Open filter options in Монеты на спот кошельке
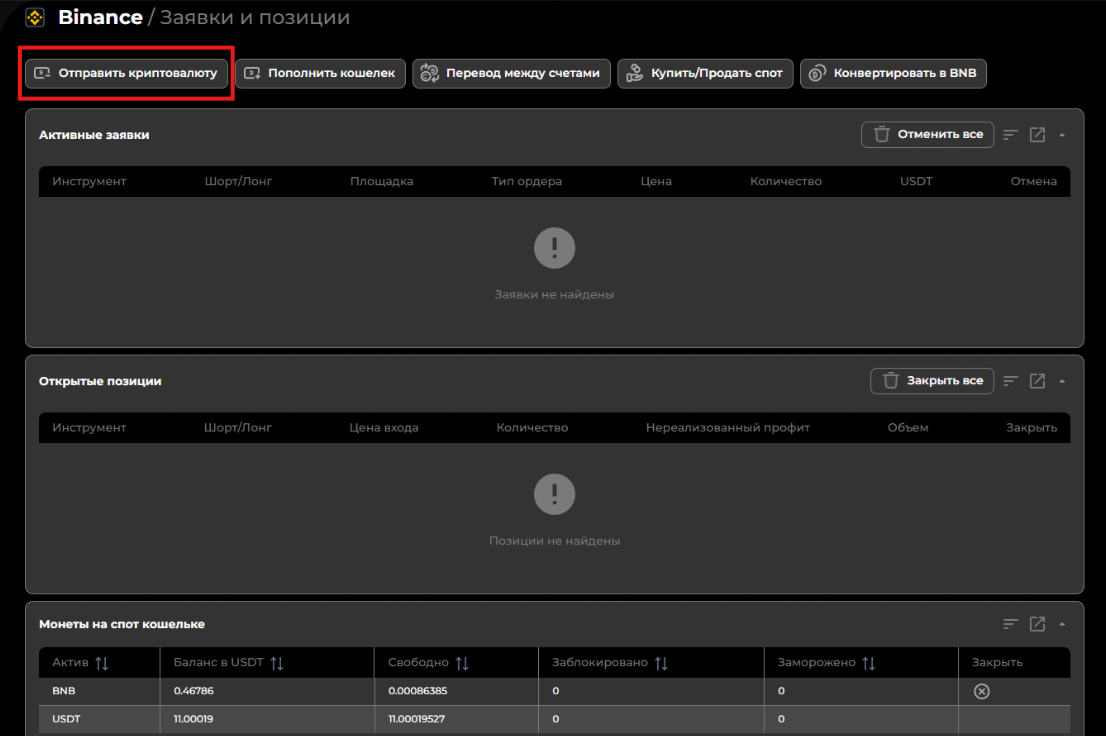 [x=1011, y=624]
